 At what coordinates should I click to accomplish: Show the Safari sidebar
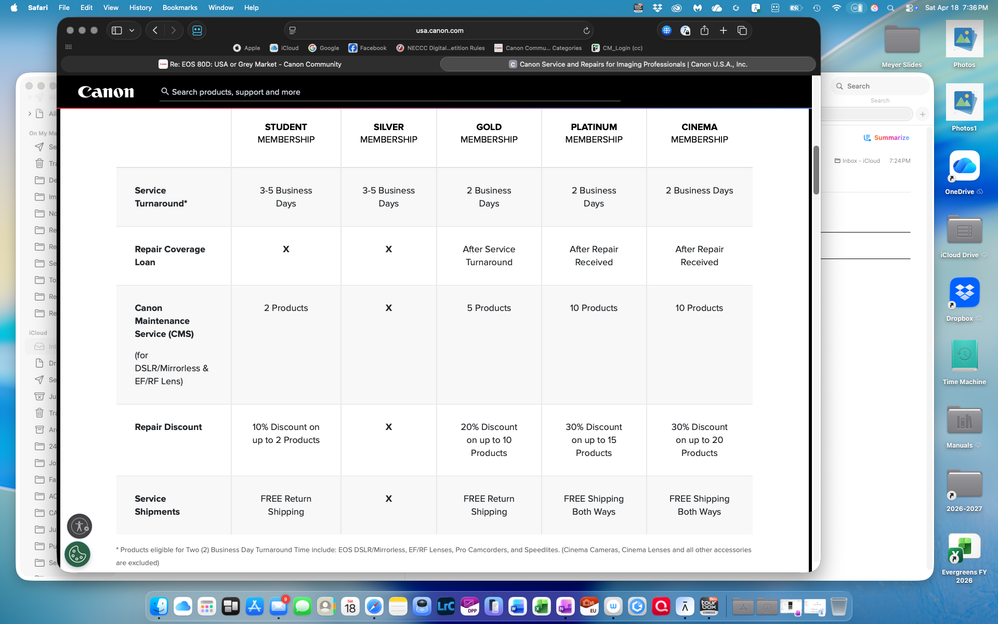point(117,30)
